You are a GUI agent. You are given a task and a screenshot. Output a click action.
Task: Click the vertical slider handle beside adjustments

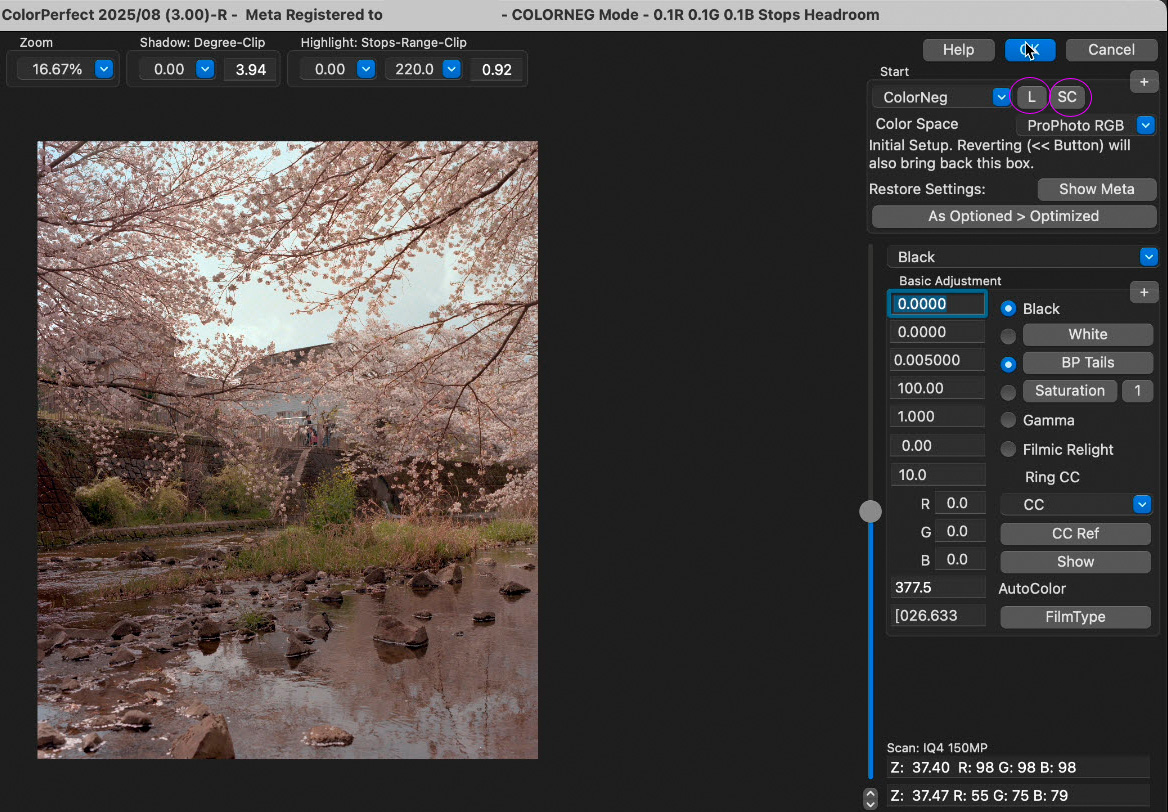871,511
